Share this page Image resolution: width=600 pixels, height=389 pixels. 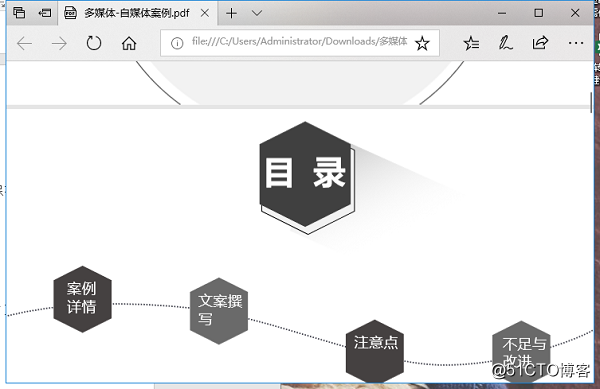pos(540,42)
